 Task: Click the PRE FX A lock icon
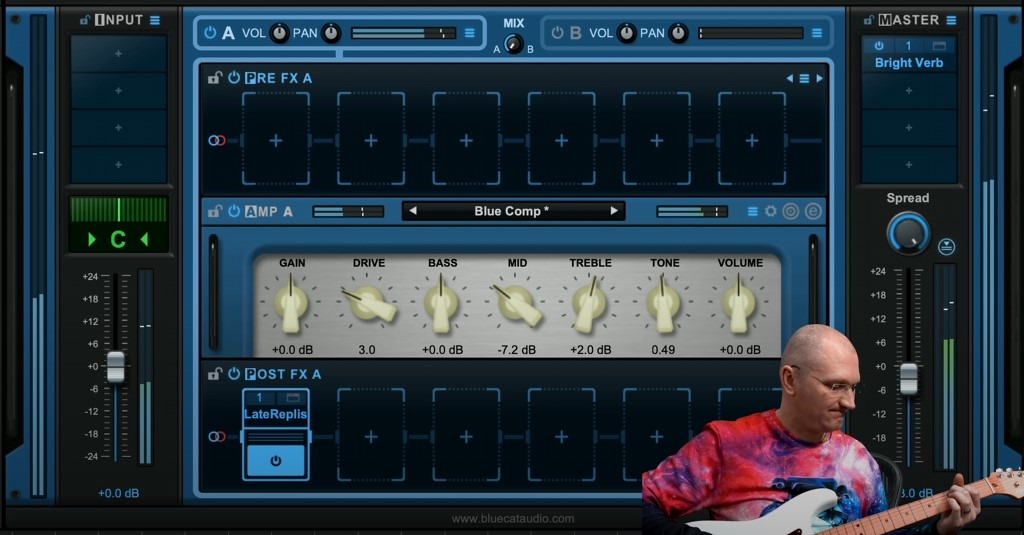click(x=215, y=78)
